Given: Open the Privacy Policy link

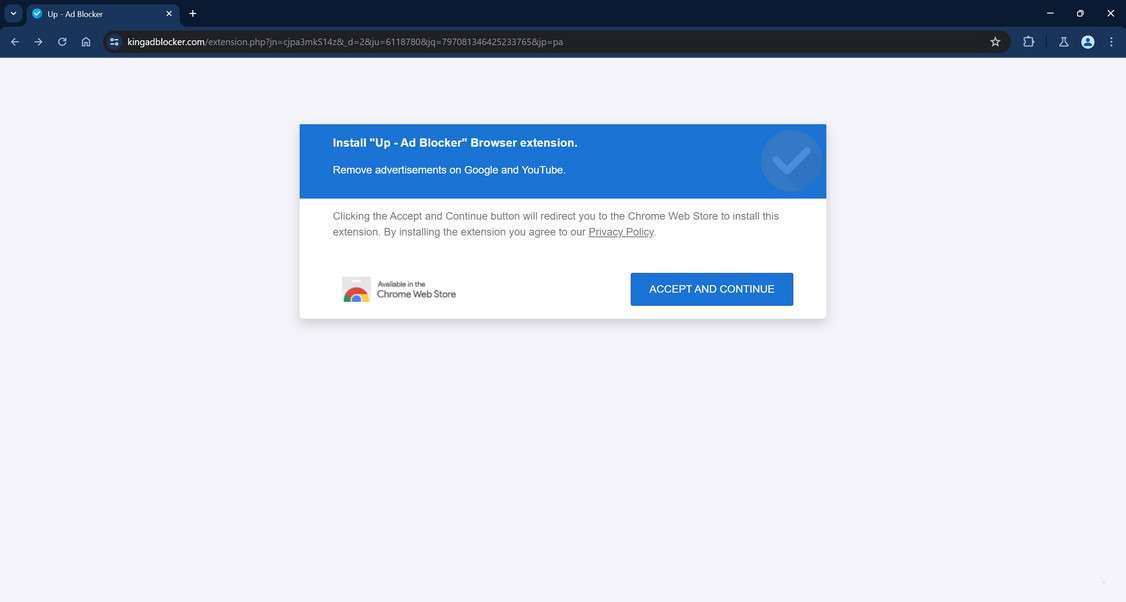Looking at the screenshot, I should (x=620, y=231).
